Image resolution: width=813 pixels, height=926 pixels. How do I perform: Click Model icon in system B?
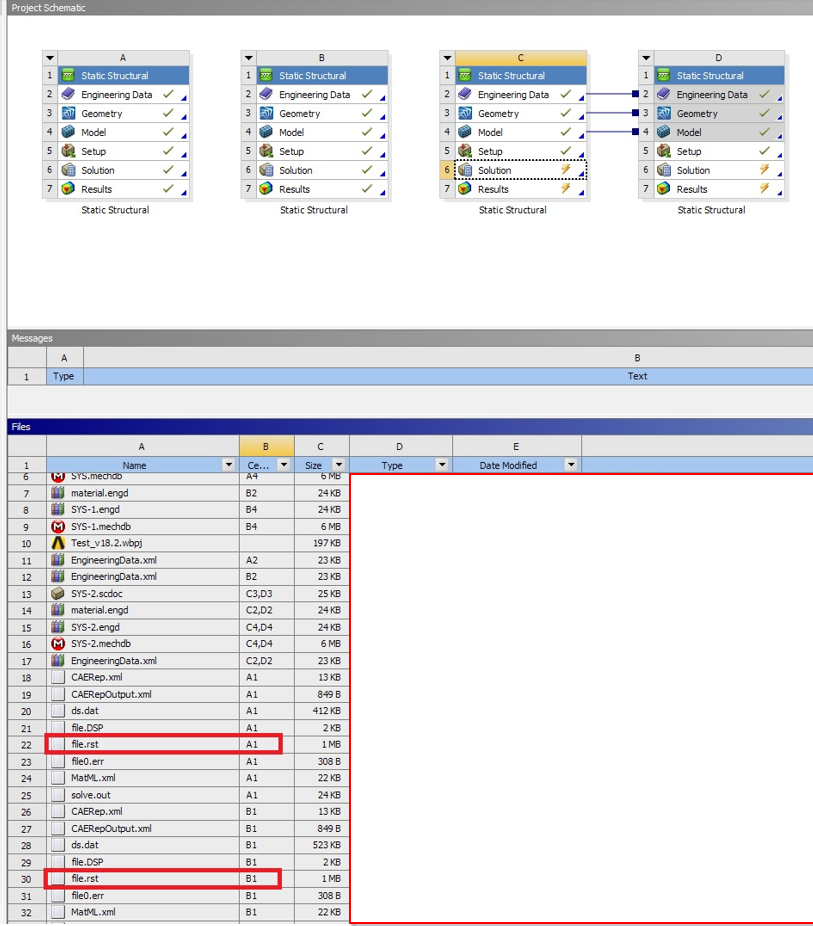click(x=266, y=132)
